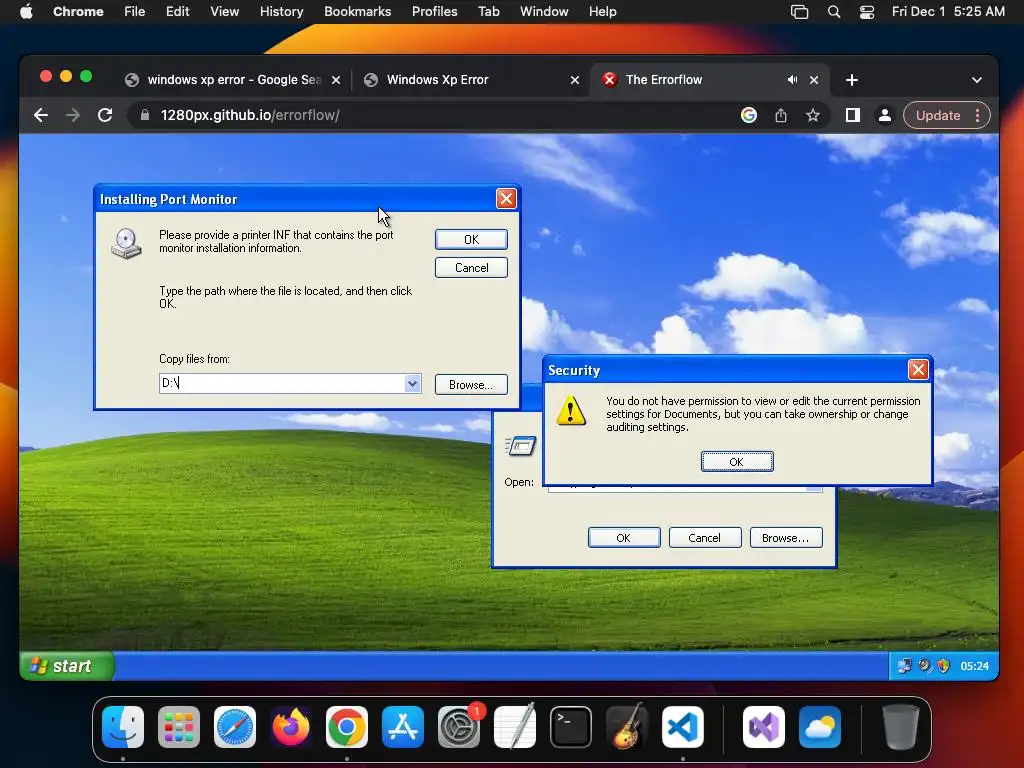Click the Run dialog program icon
The width and height of the screenshot is (1024, 768).
[520, 446]
